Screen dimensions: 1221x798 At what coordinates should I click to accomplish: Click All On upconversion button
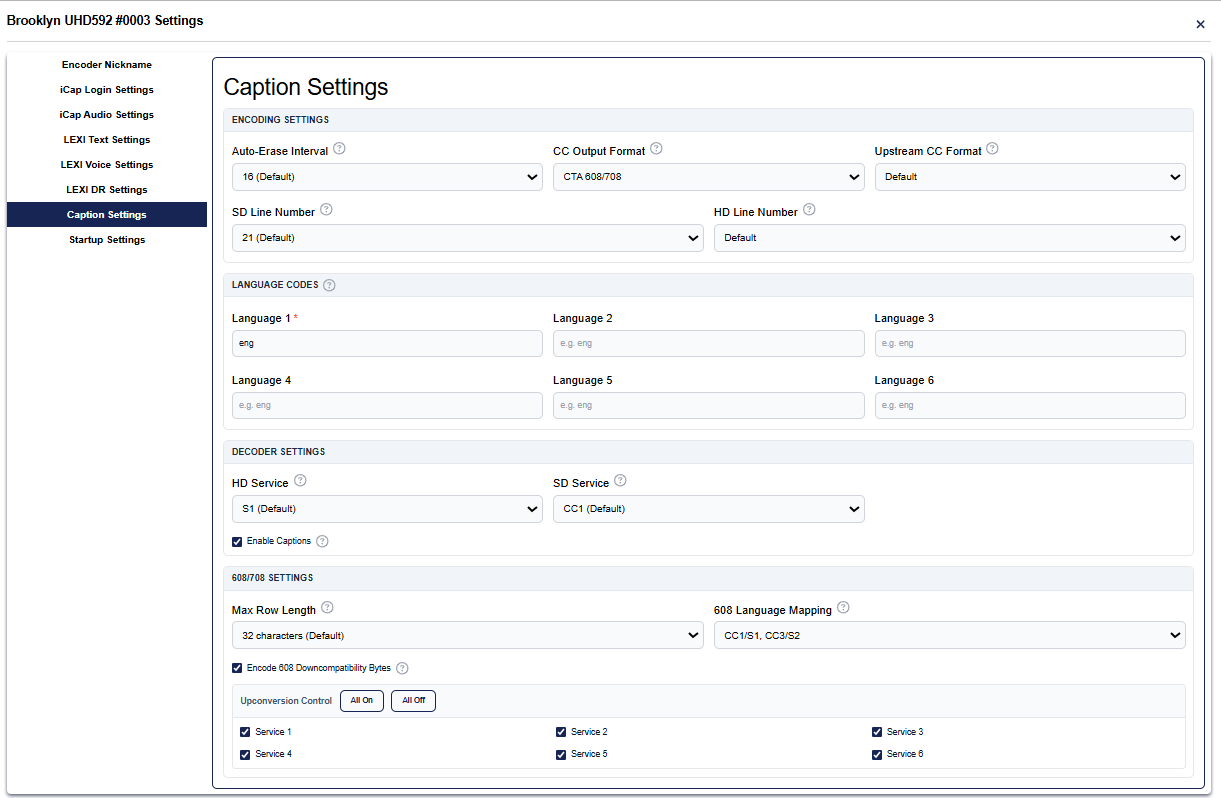pos(362,701)
